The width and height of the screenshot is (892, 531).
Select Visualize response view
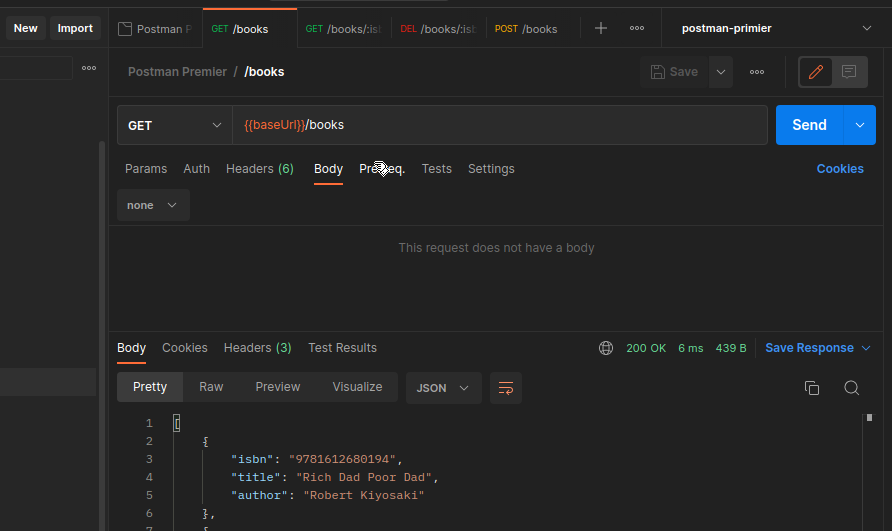coord(357,387)
